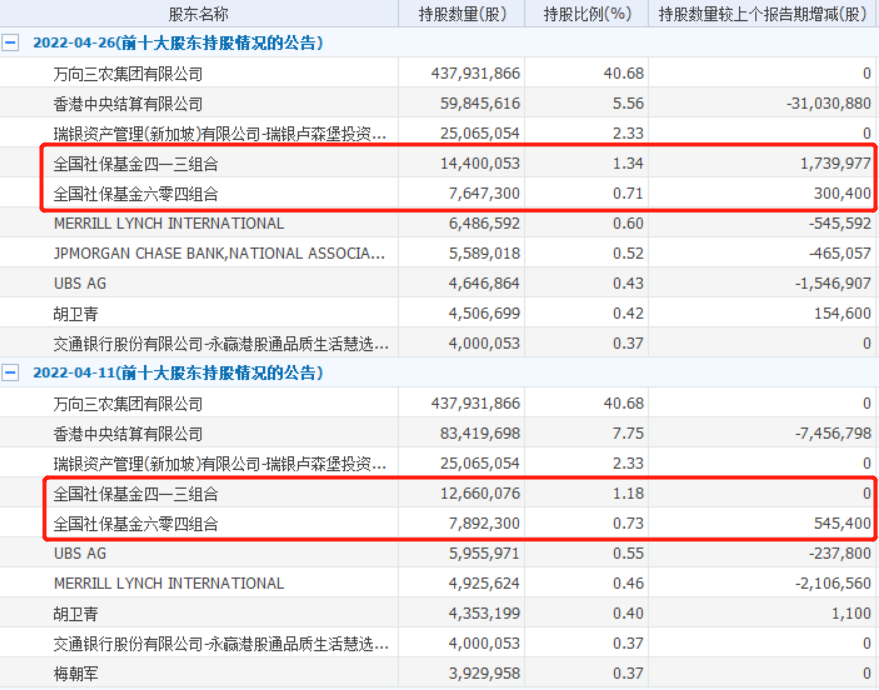The width and height of the screenshot is (879, 690).
Task: Click change value -465,057 for JPMORGAN
Action: (840, 253)
